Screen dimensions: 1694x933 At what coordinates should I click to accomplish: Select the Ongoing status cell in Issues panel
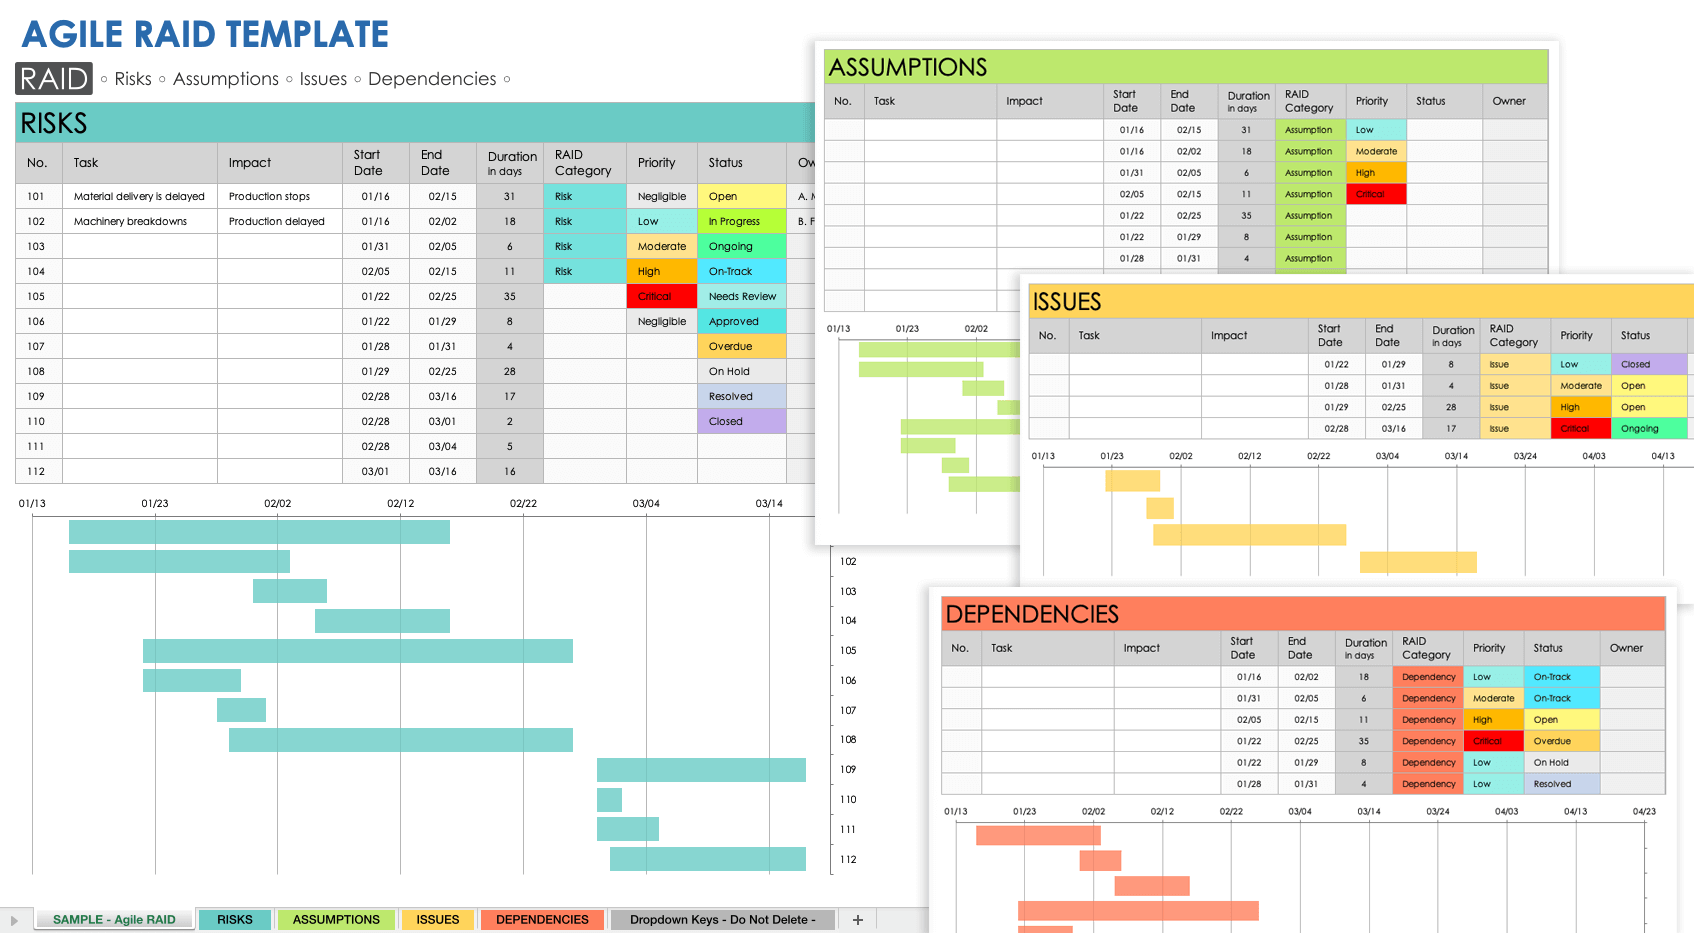1649,428
